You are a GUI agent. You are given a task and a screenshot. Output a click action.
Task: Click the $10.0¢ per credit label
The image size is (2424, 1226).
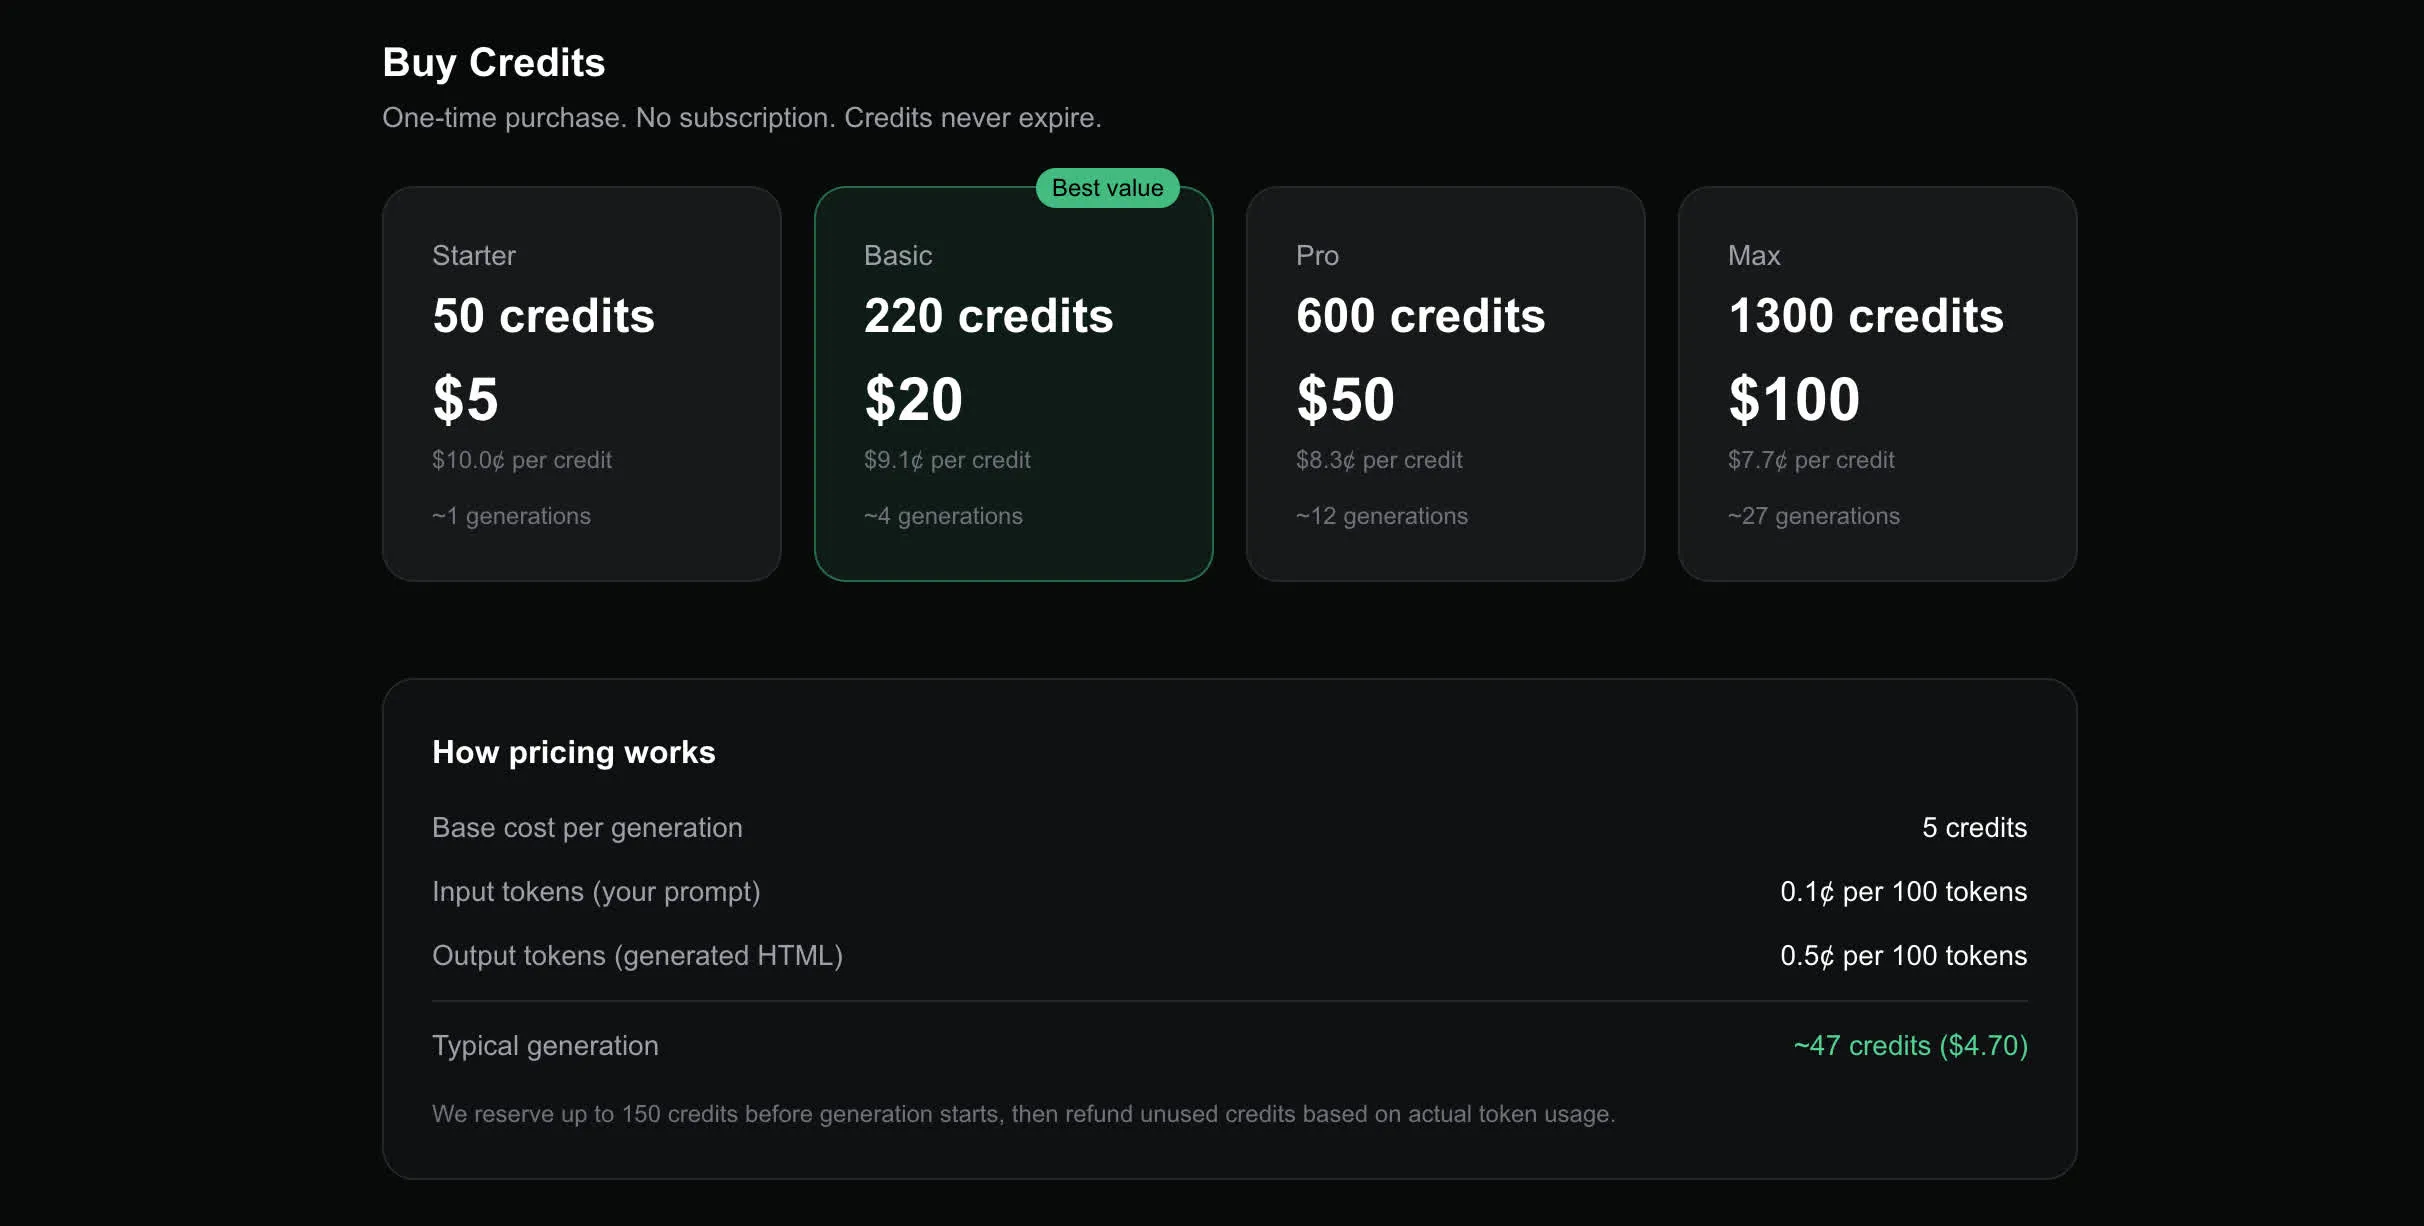[522, 460]
